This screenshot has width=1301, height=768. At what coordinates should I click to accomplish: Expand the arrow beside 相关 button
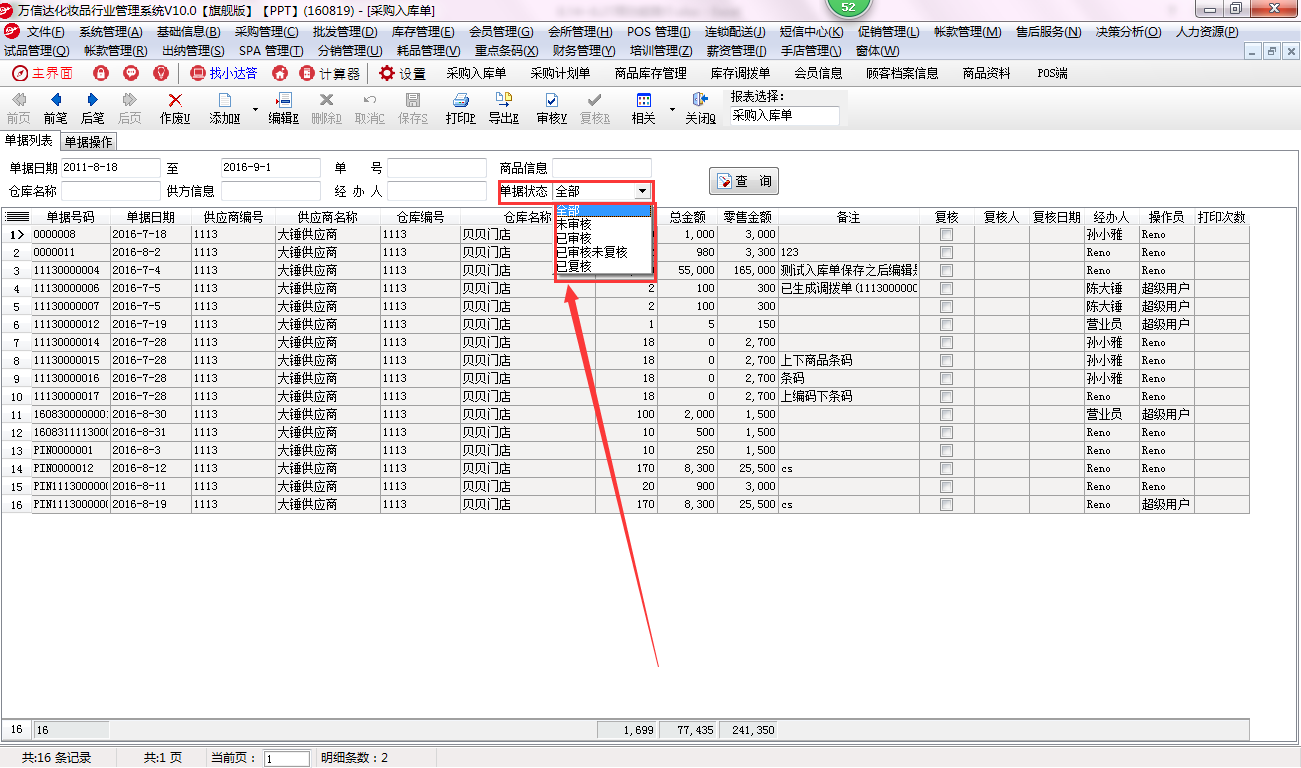click(672, 108)
